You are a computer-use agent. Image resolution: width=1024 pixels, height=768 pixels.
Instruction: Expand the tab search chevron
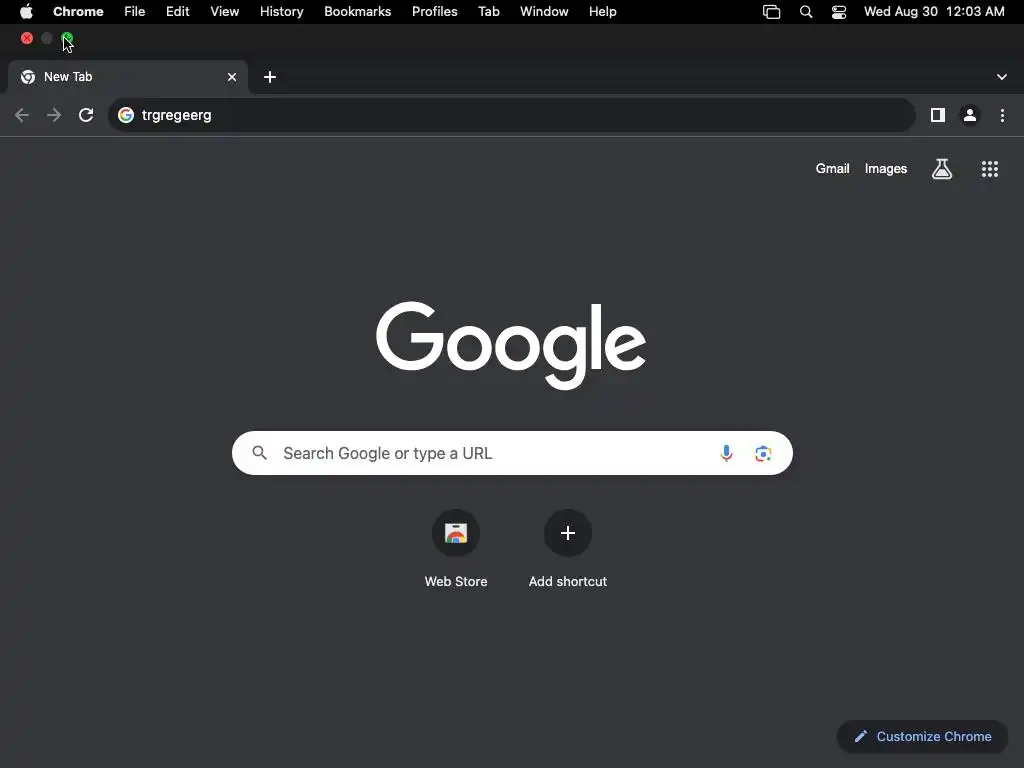[1002, 77]
